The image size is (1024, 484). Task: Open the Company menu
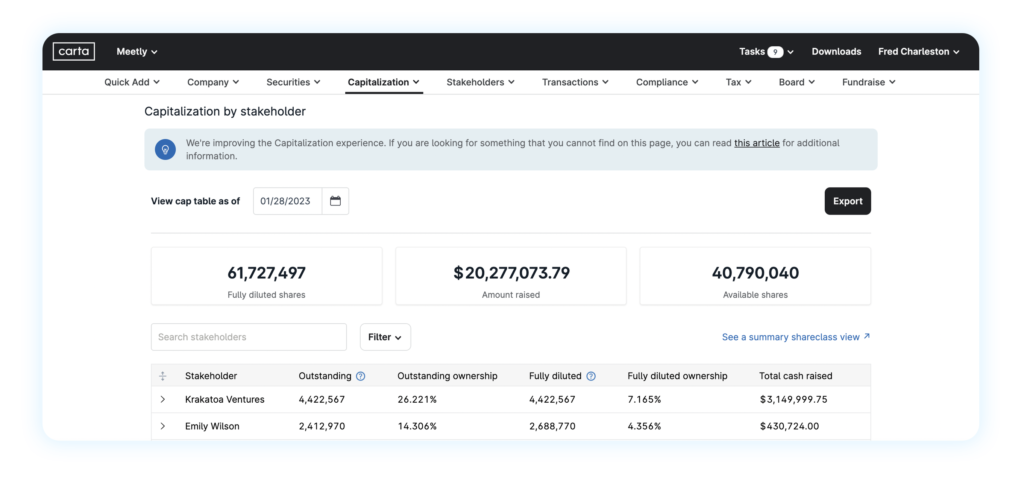point(213,82)
